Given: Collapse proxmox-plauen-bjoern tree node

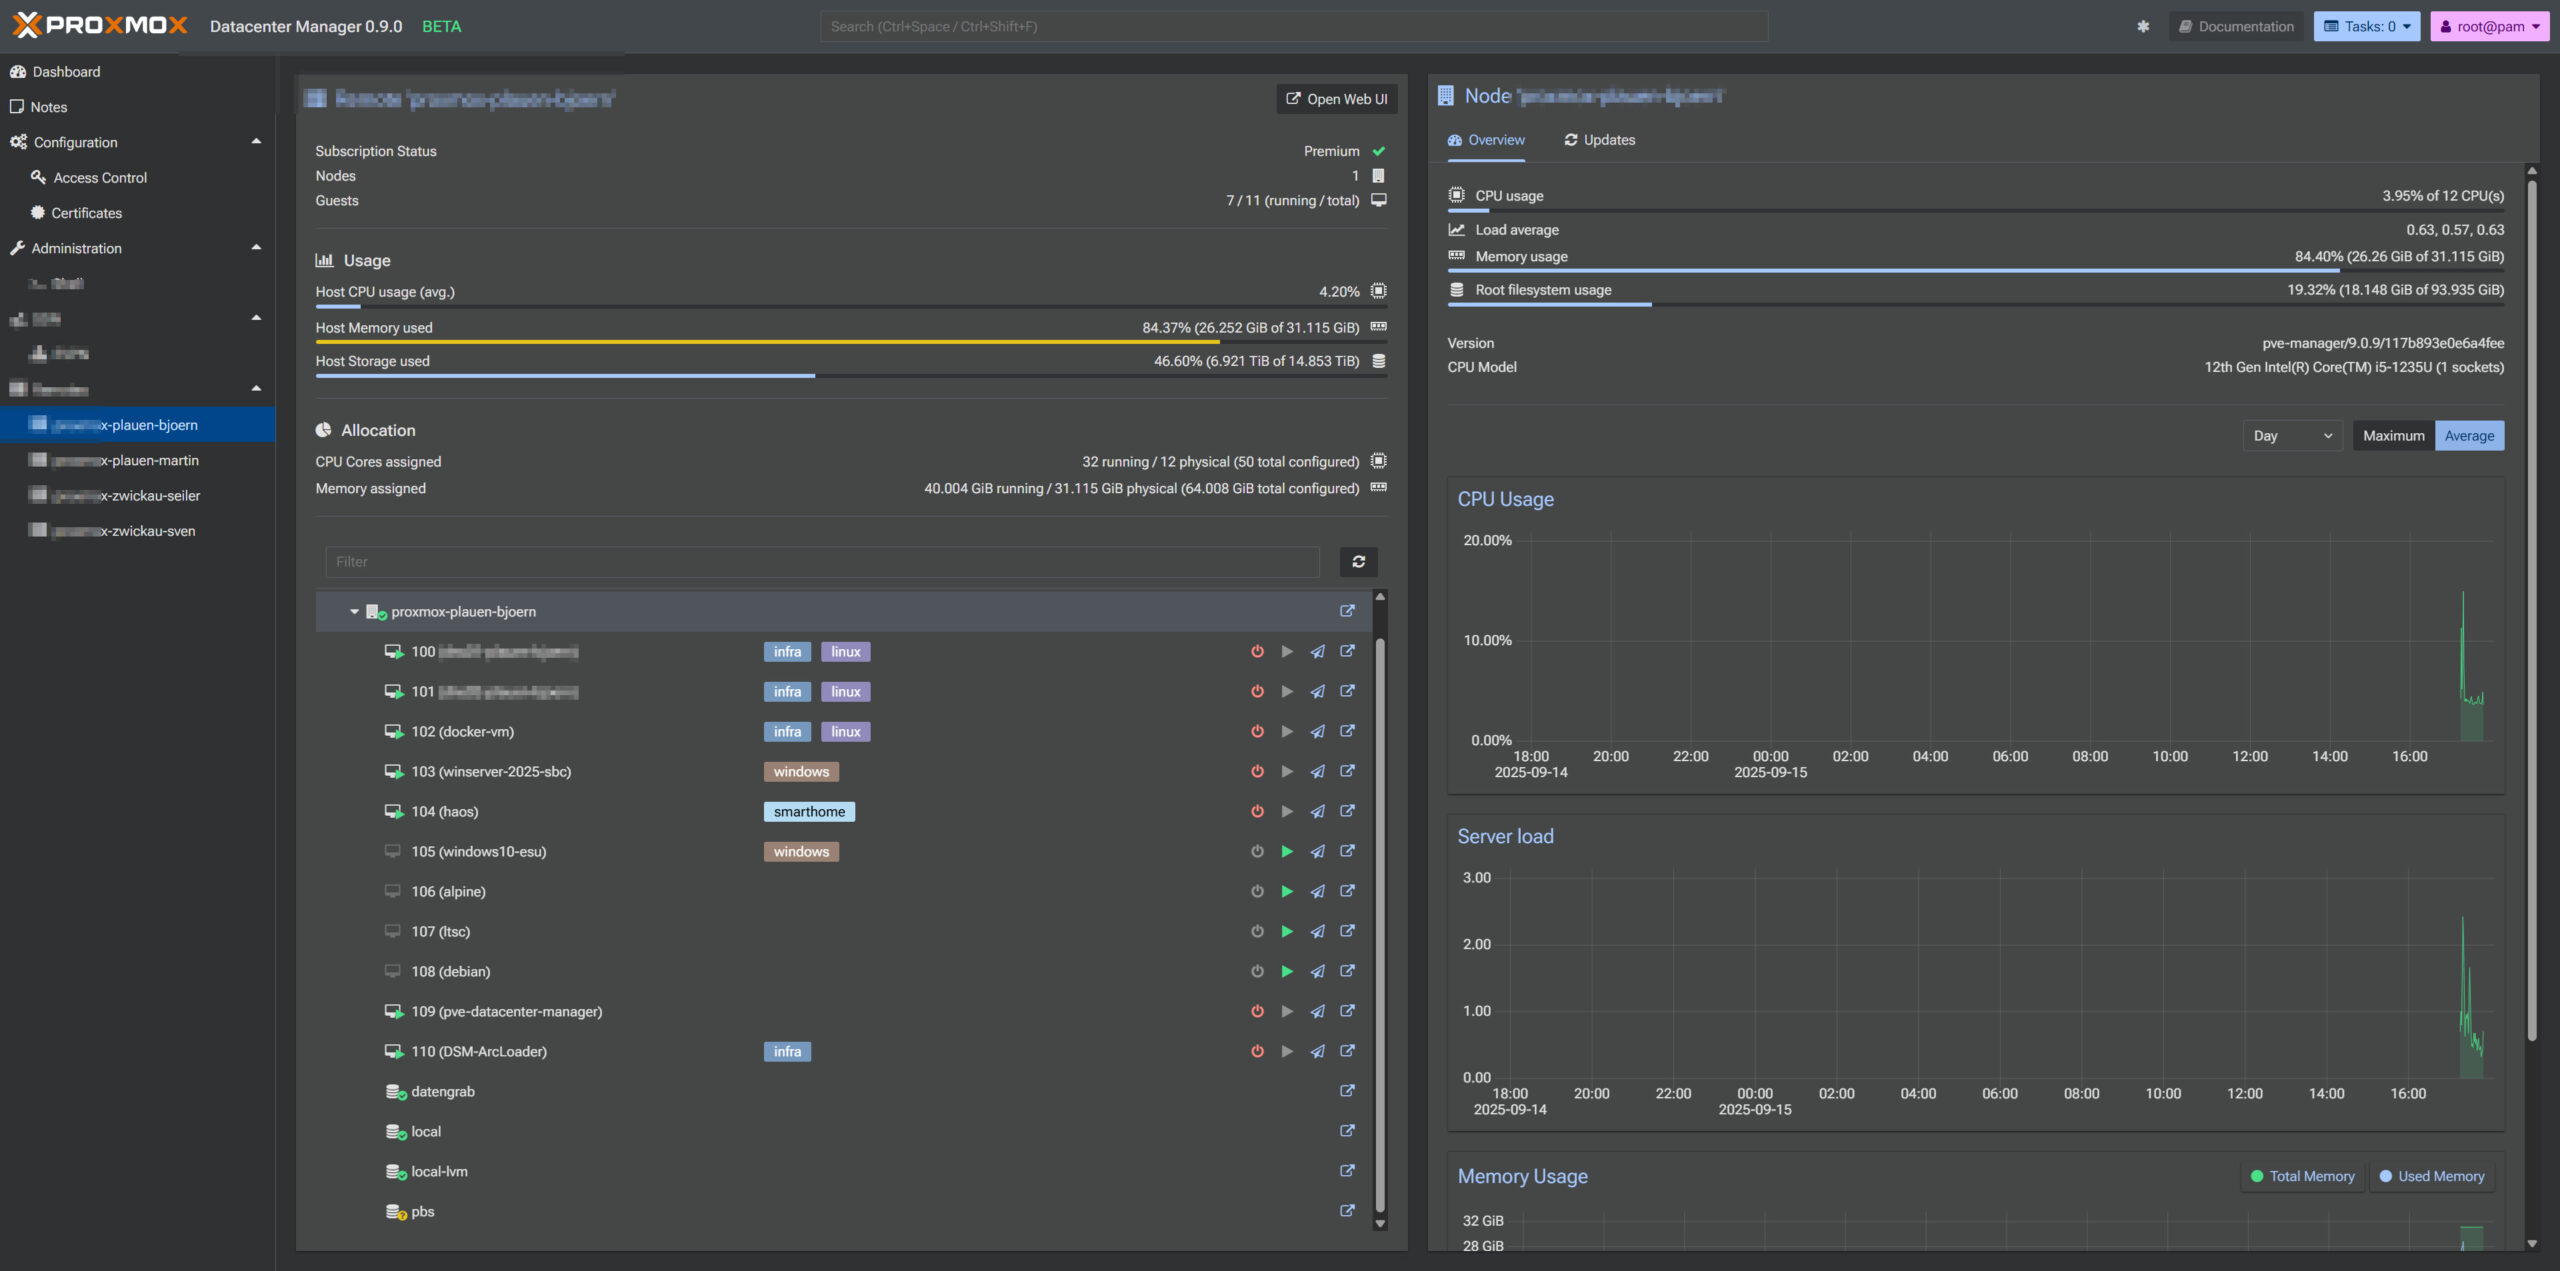Looking at the screenshot, I should (354, 612).
